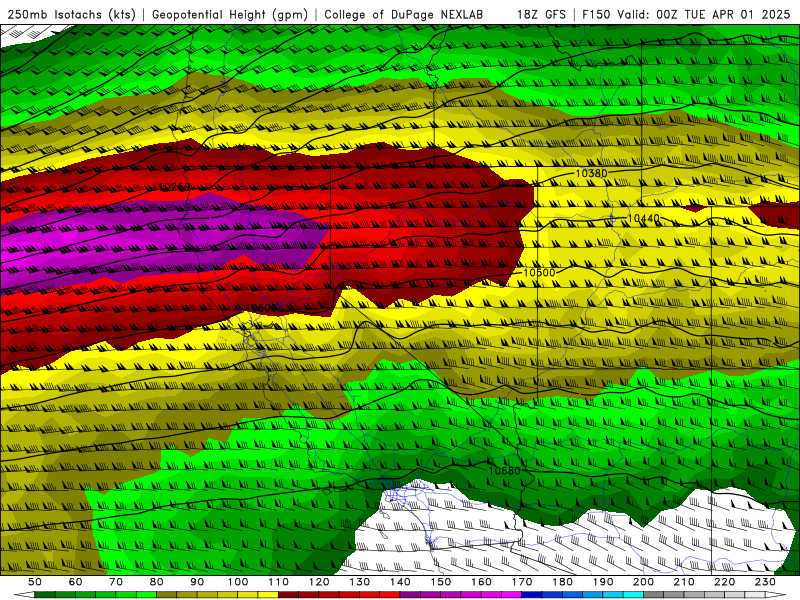Image resolution: width=800 pixels, height=600 pixels.
Task: Click the 70 knot legend value
Action: [116, 582]
